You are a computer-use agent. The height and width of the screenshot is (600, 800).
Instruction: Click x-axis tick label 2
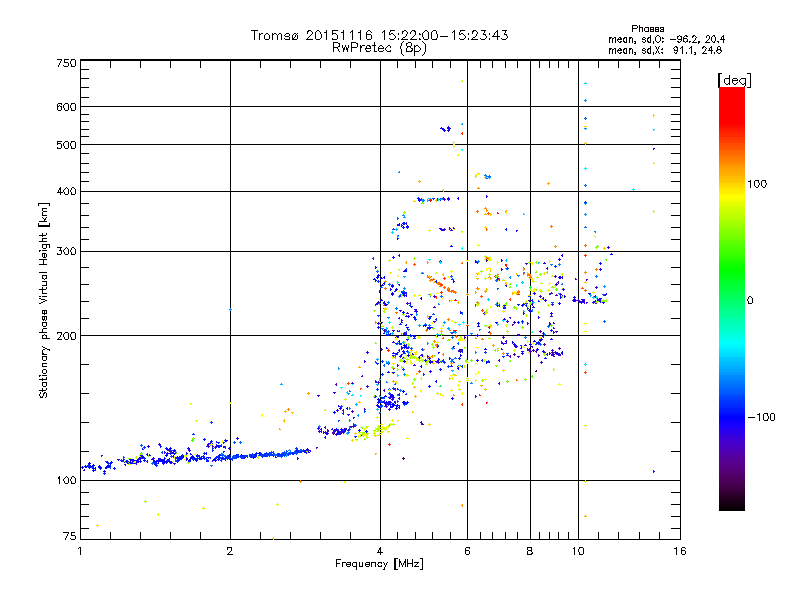[230, 551]
